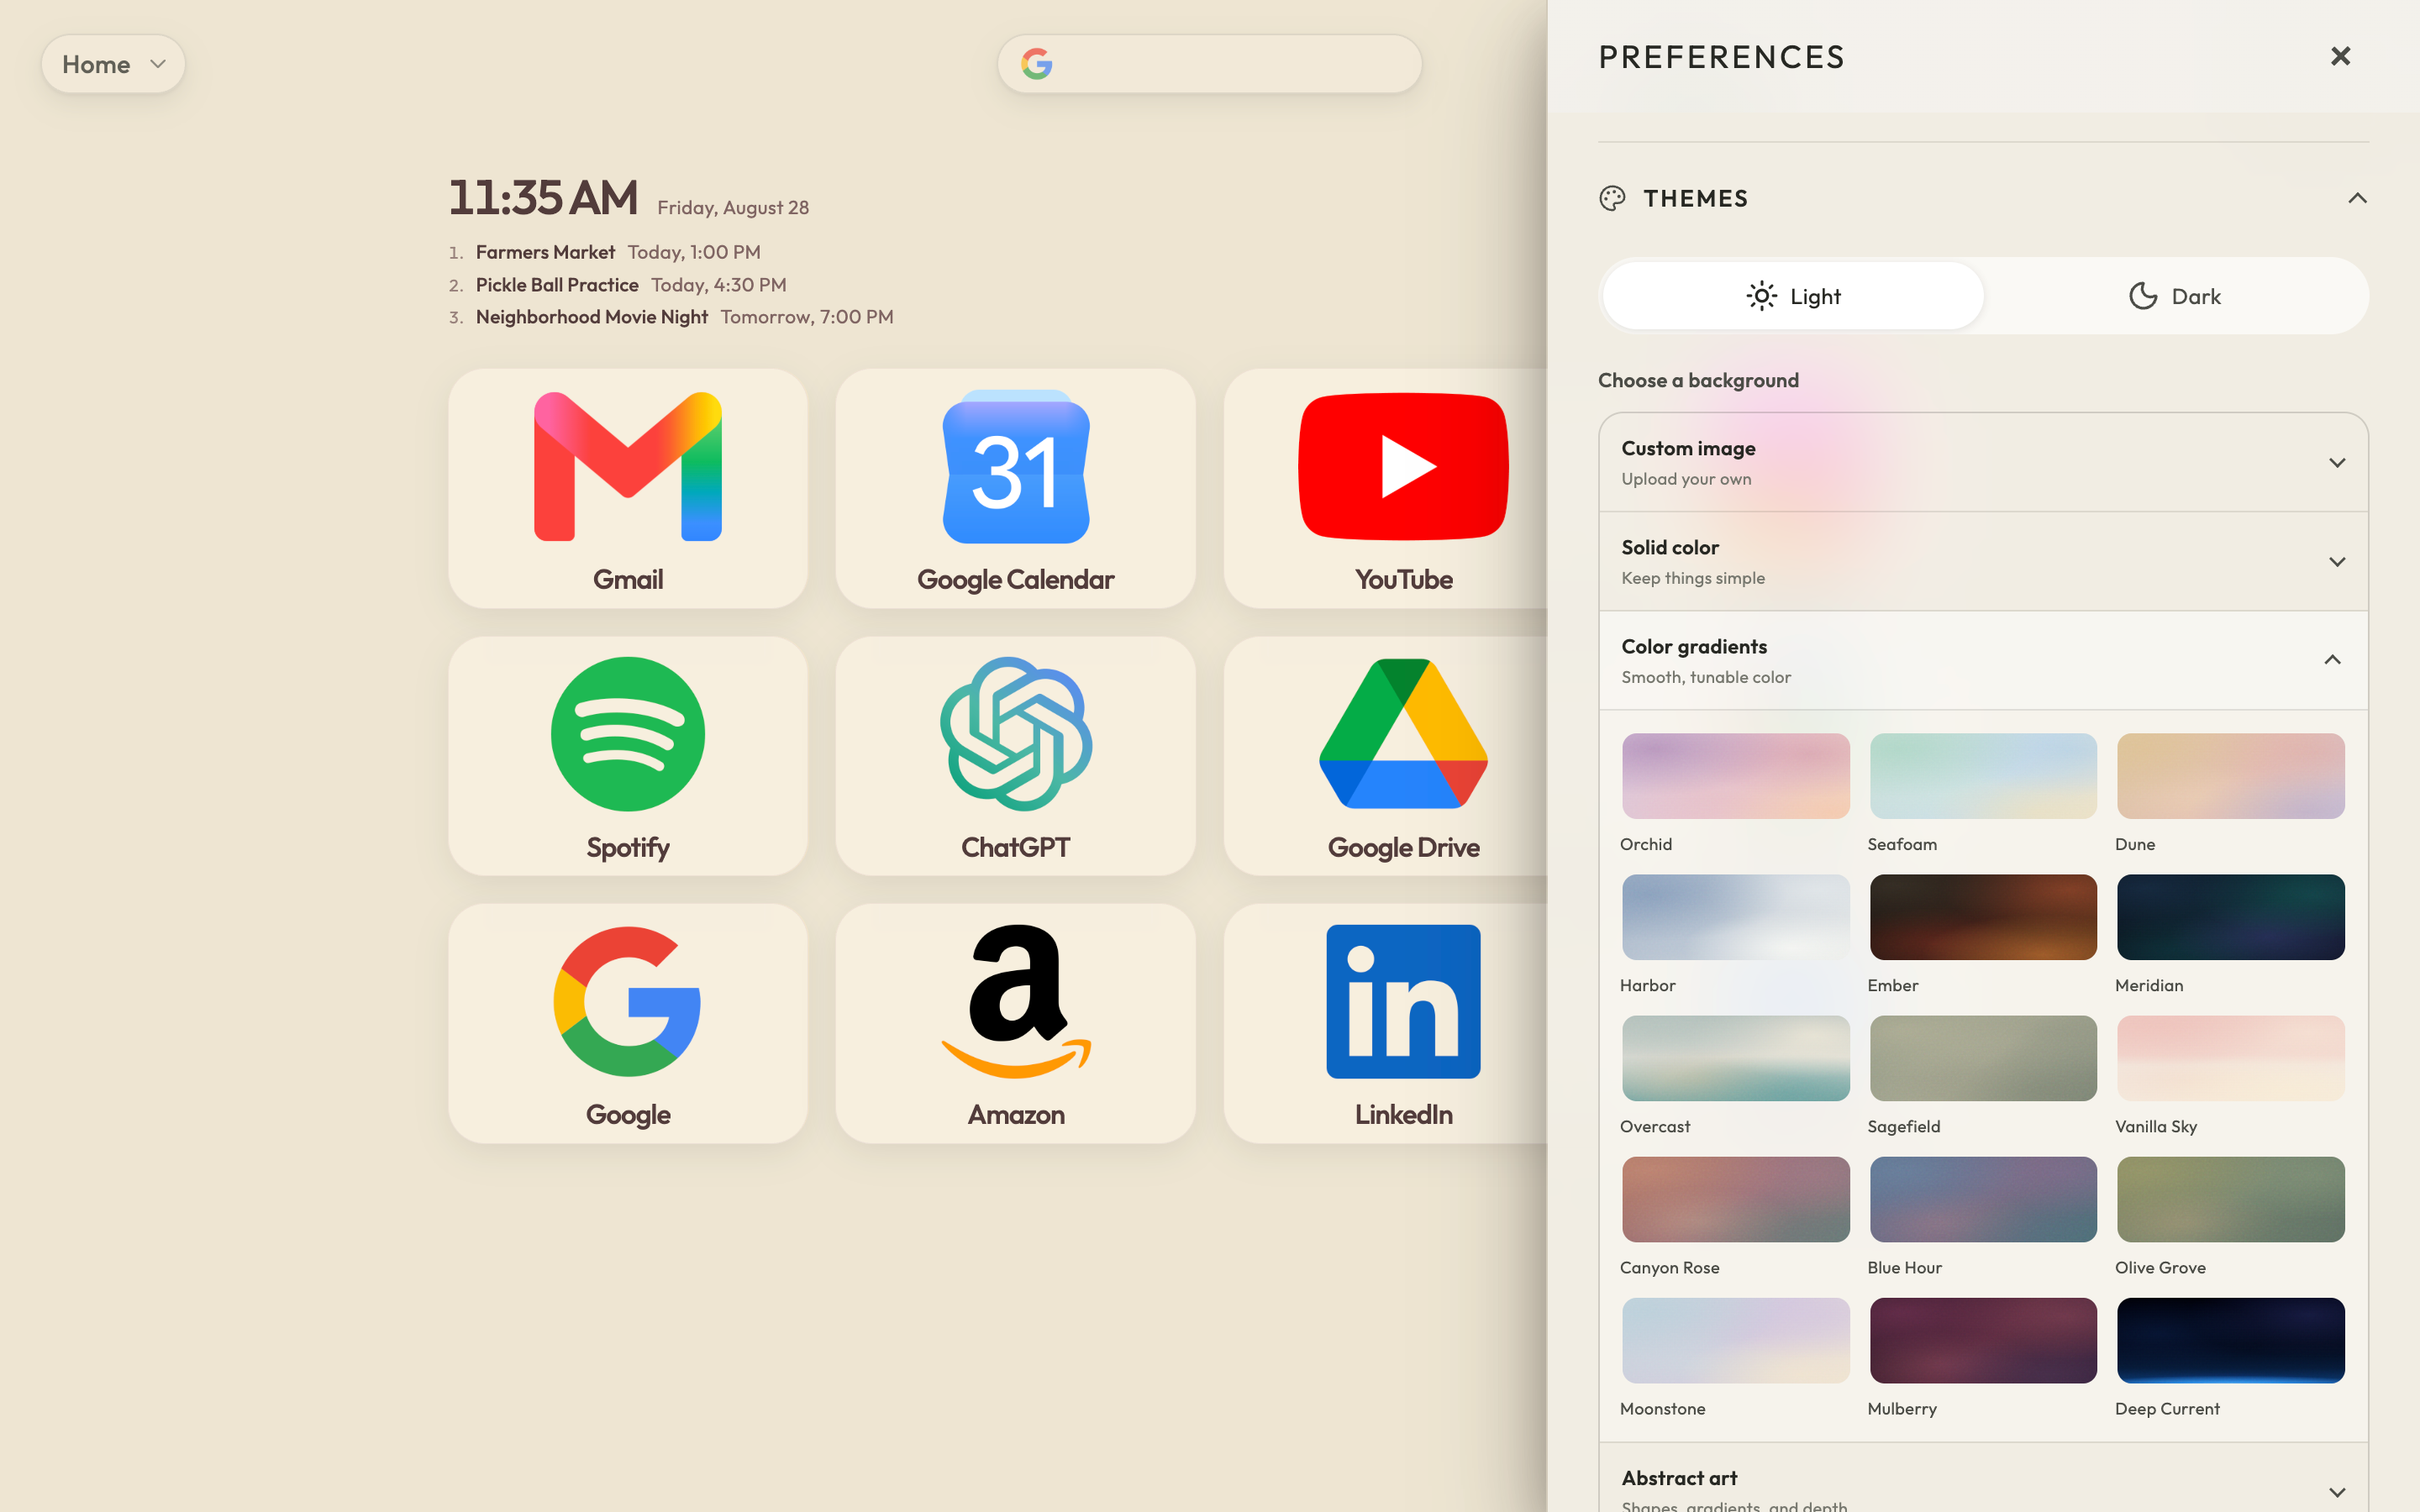Open the Neighborhood Movie Night event
The width and height of the screenshot is (2420, 1512).
[x=671, y=317]
